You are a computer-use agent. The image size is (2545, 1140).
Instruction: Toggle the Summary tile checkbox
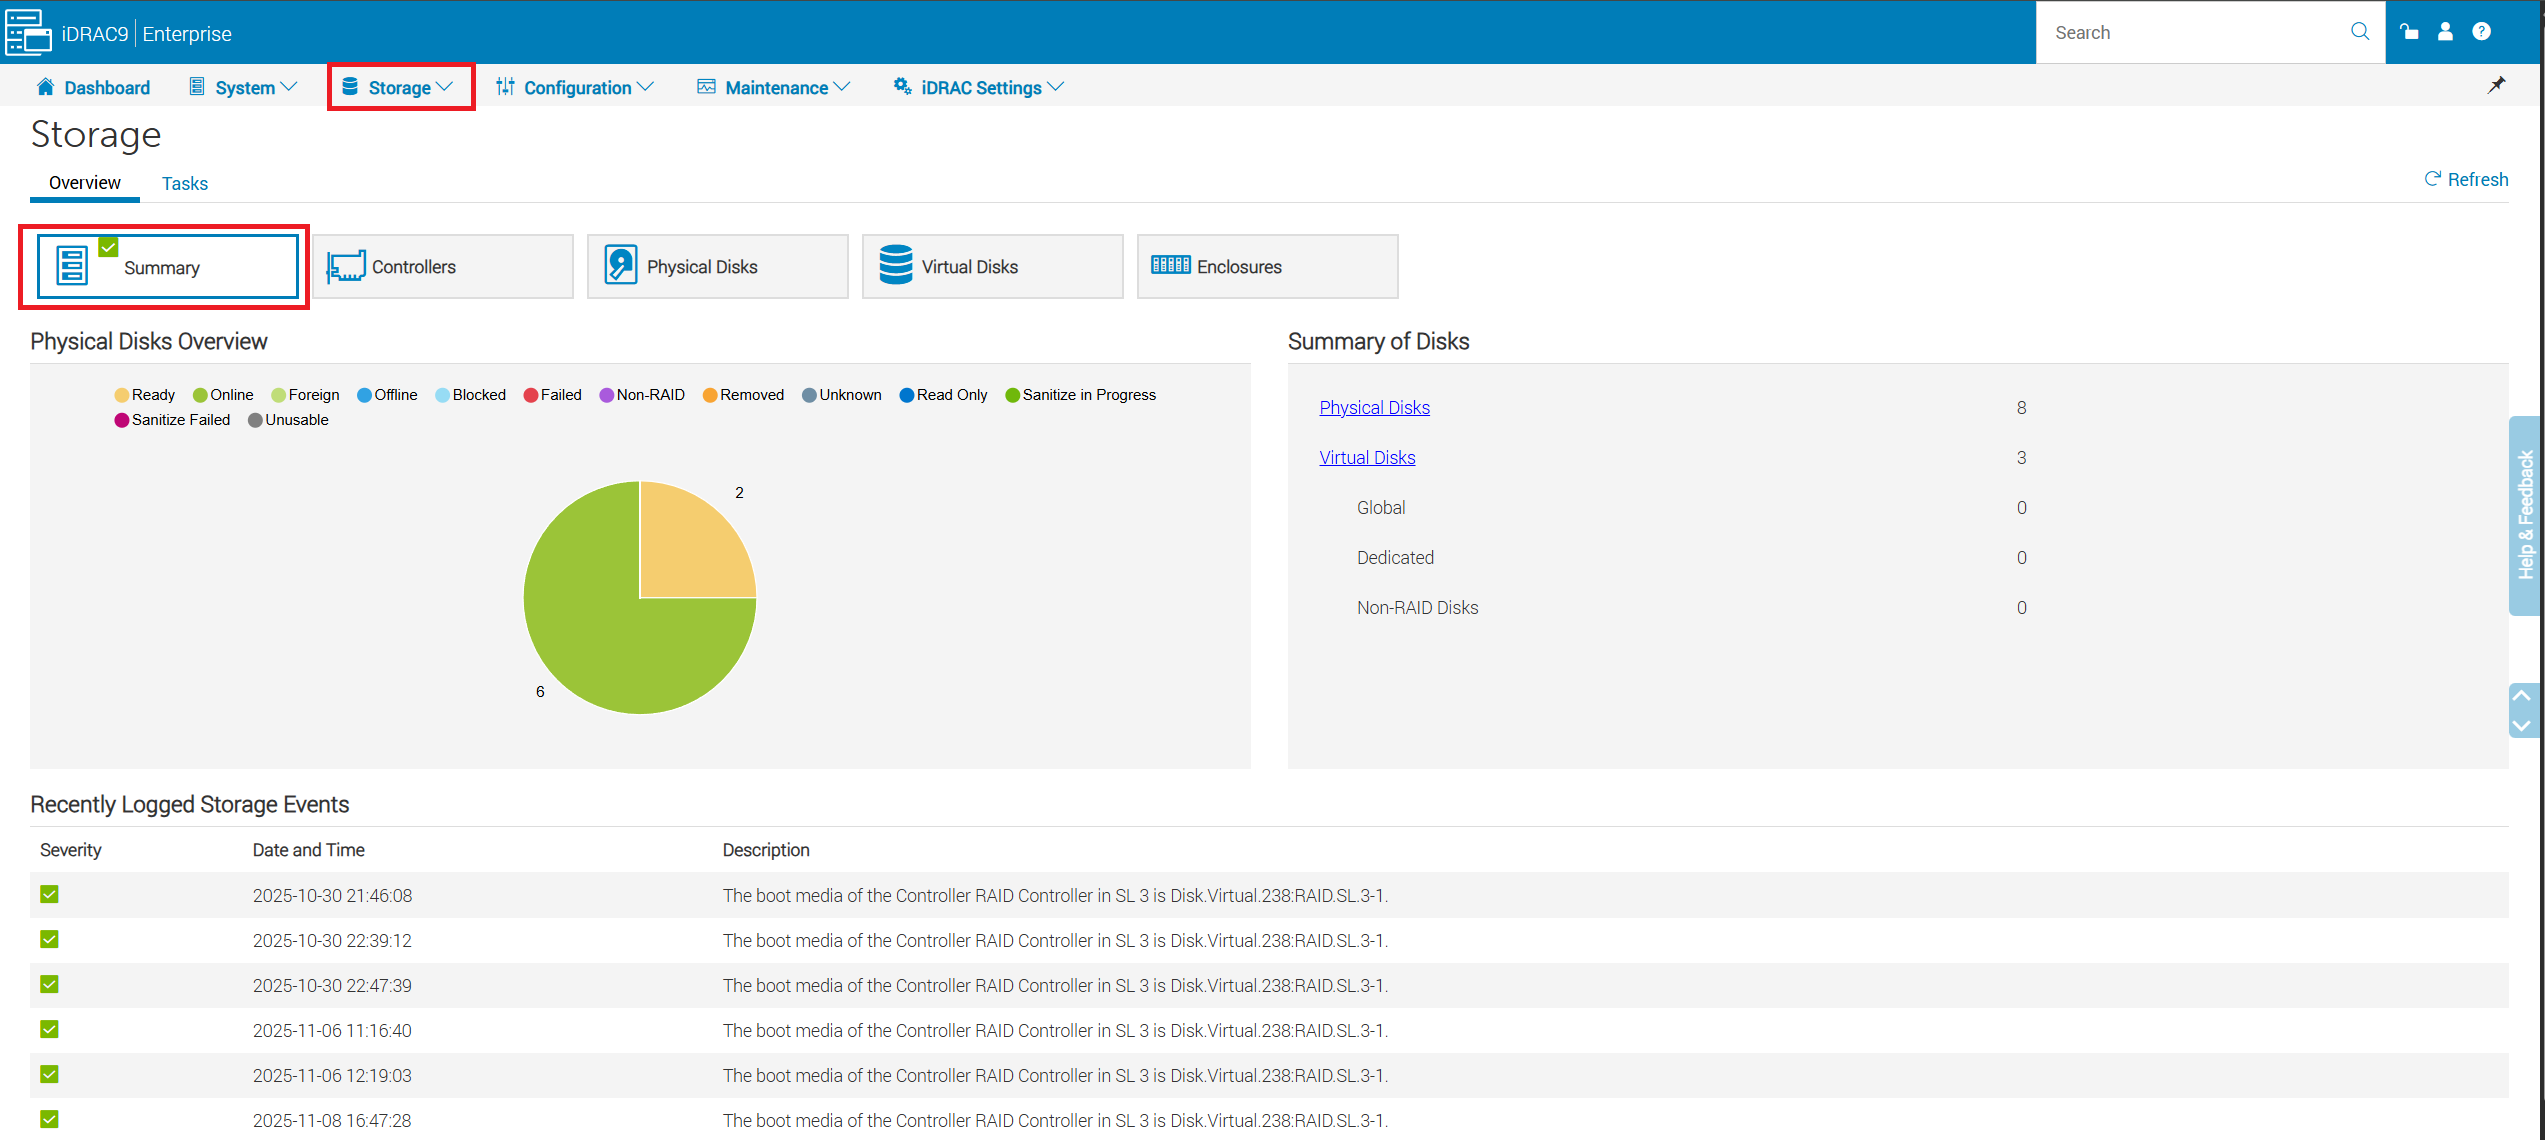pos(108,246)
